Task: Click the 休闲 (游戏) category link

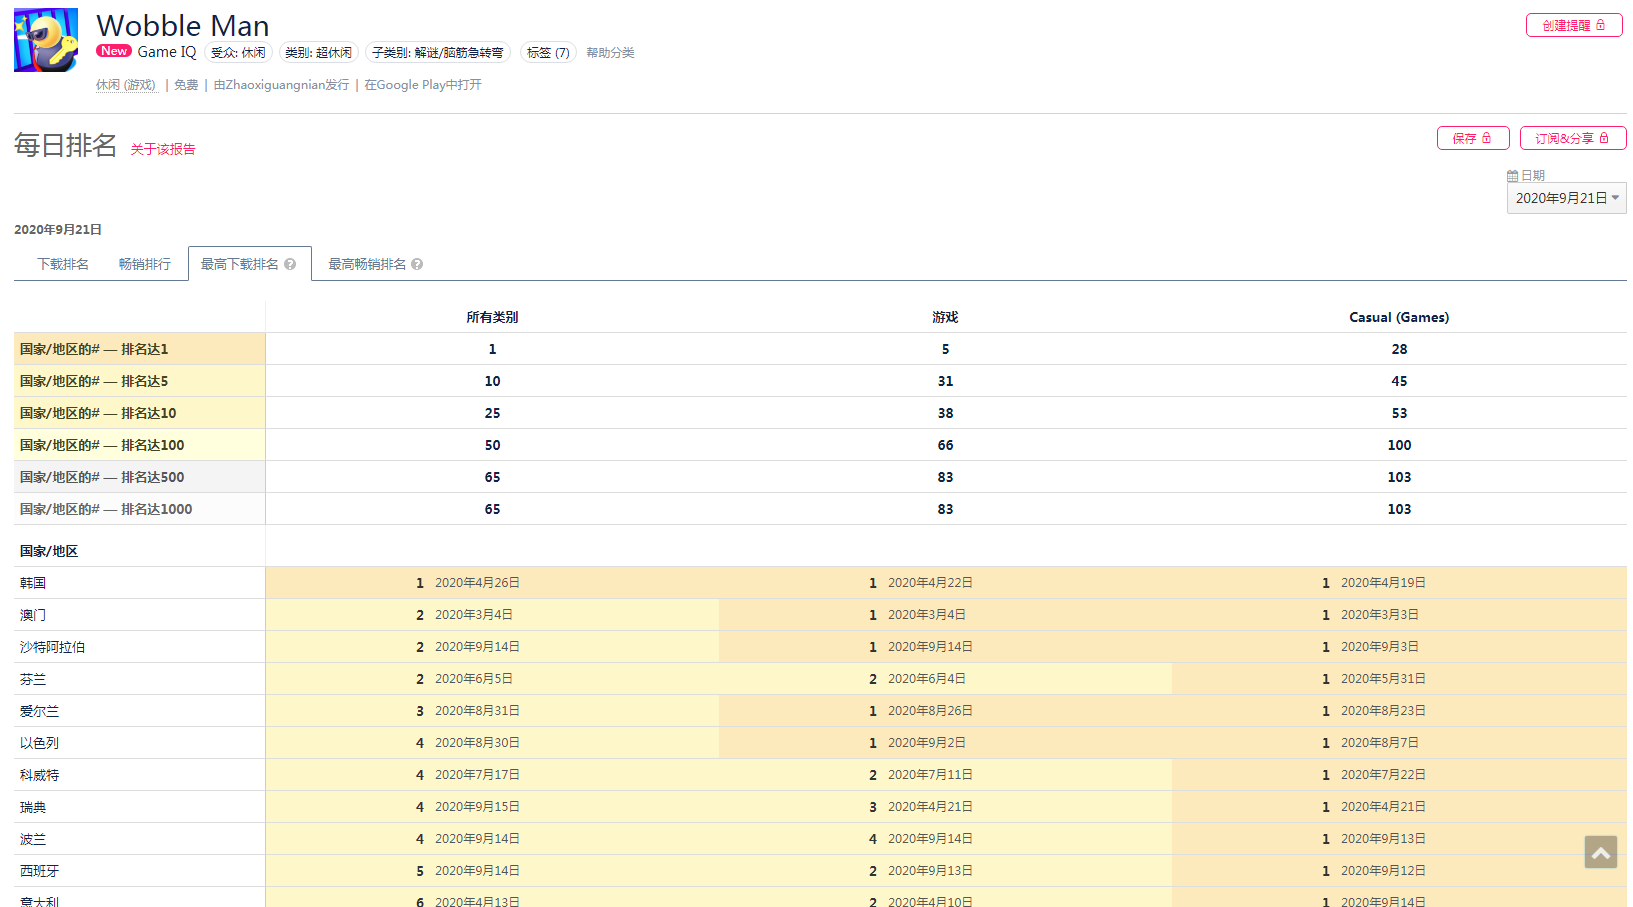Action: [x=126, y=85]
